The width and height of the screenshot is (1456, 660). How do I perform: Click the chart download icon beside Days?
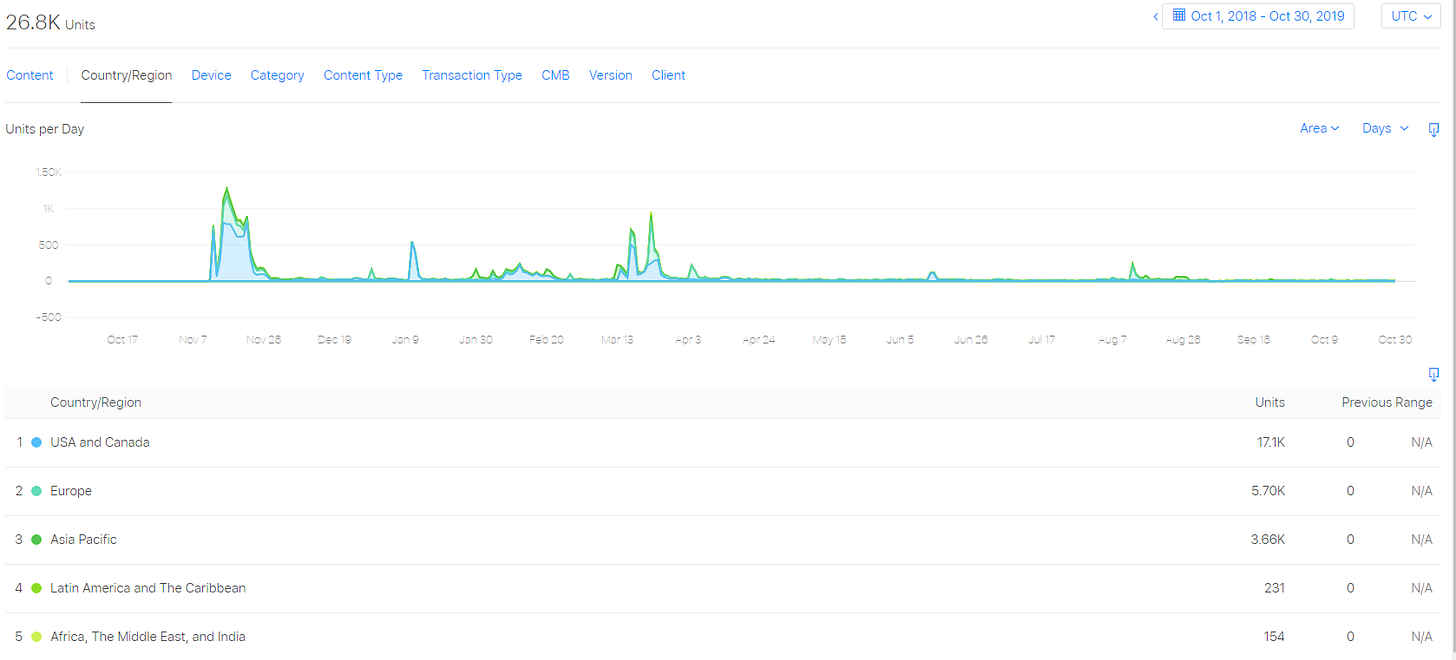(1434, 130)
